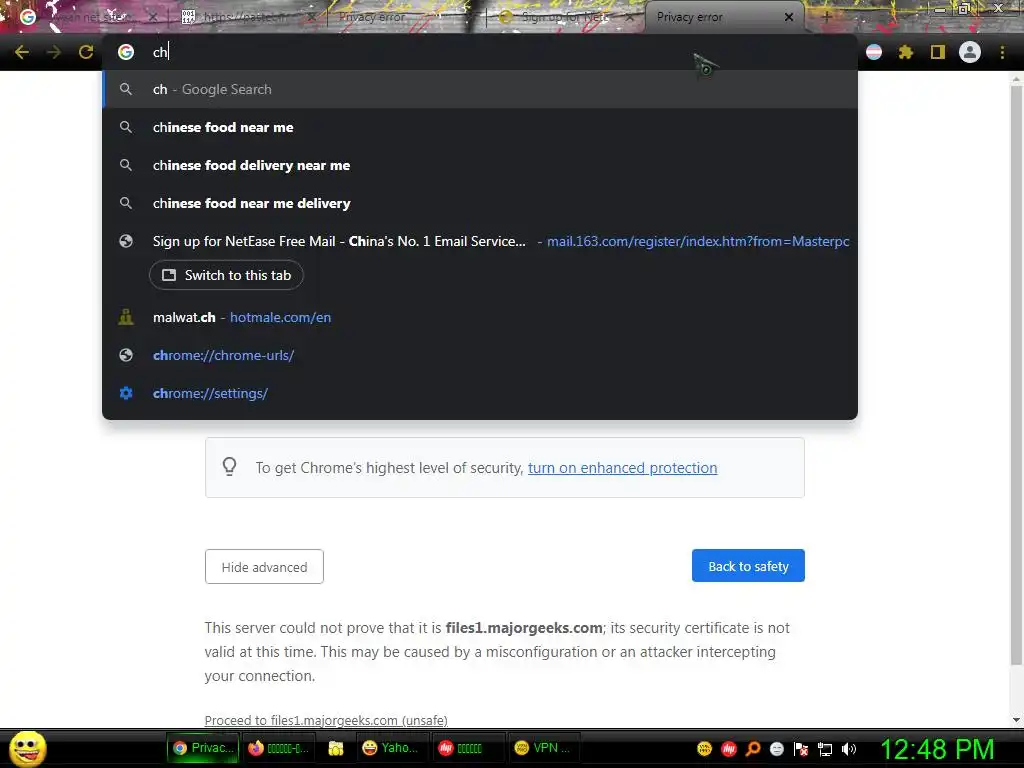Switch to the red app taskbar item
This screenshot has height=768, width=1024.
[x=468, y=748]
